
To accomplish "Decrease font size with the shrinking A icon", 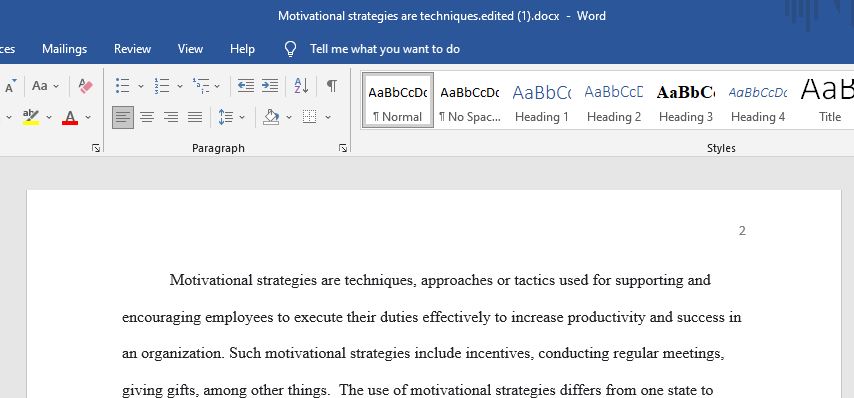I will click(11, 86).
